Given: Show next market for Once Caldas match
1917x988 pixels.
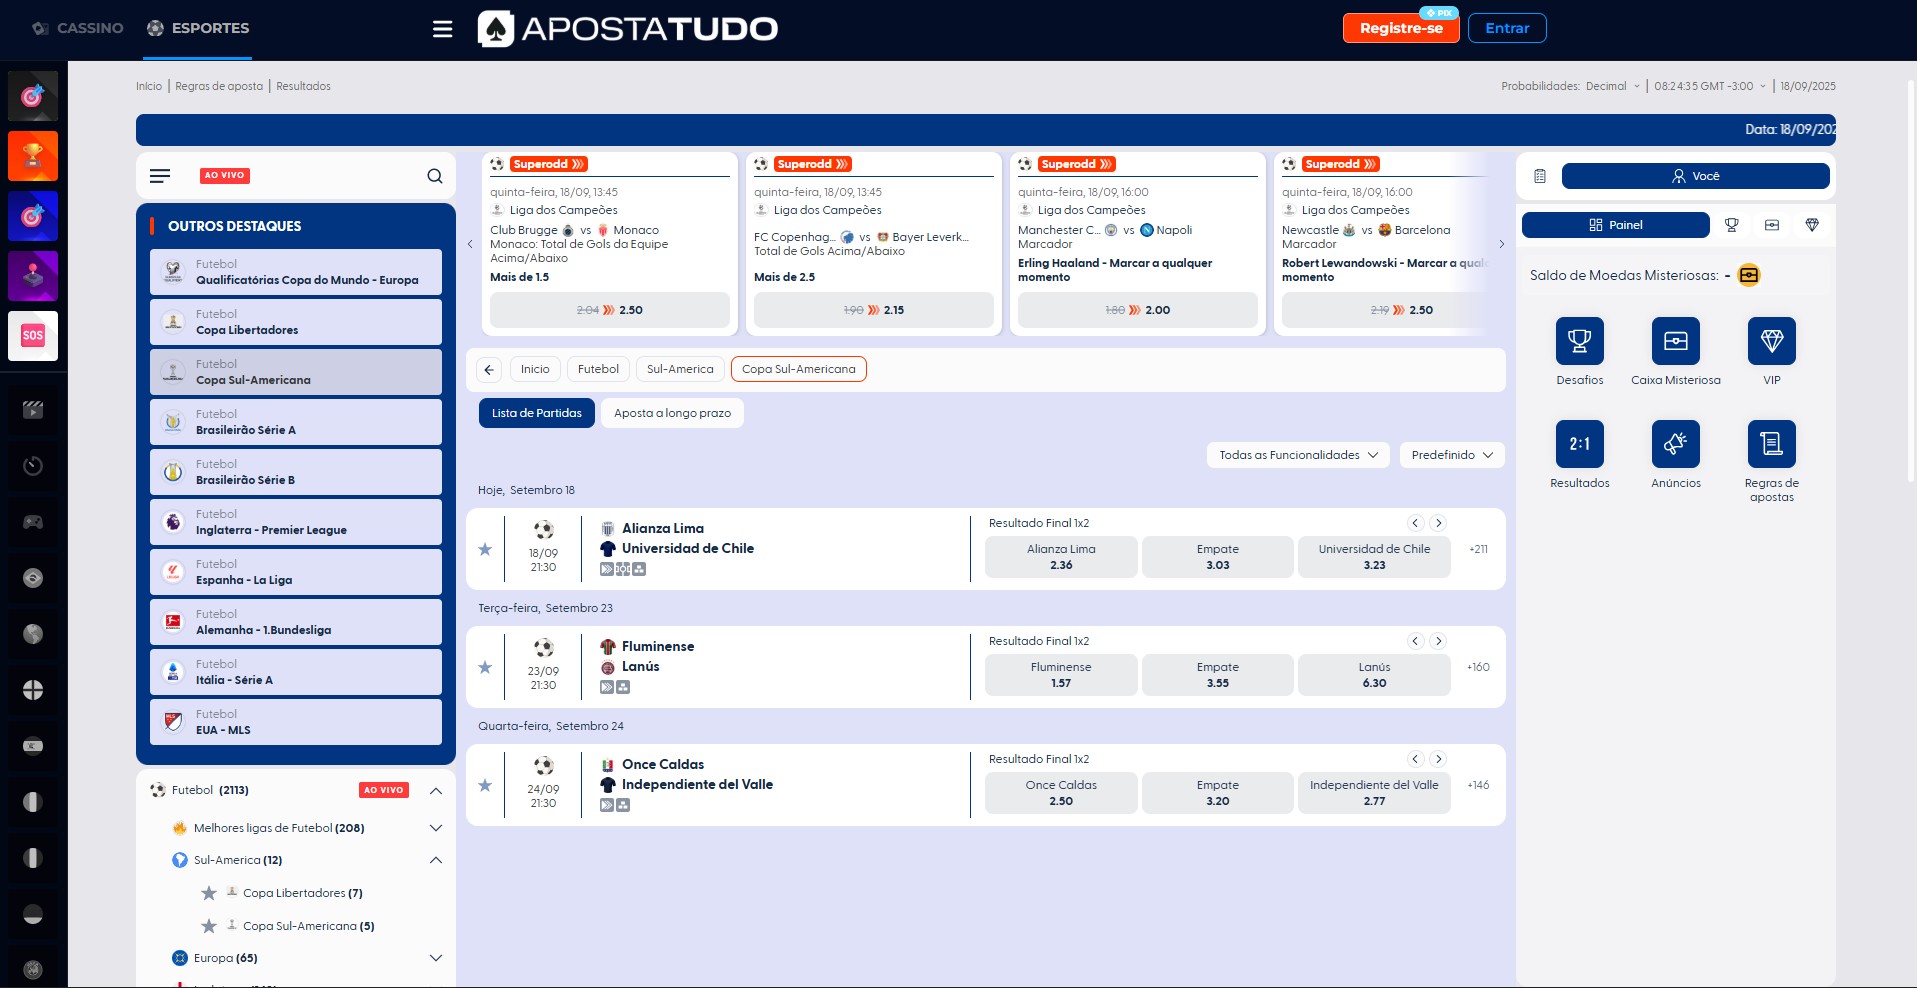Looking at the screenshot, I should [x=1438, y=759].
